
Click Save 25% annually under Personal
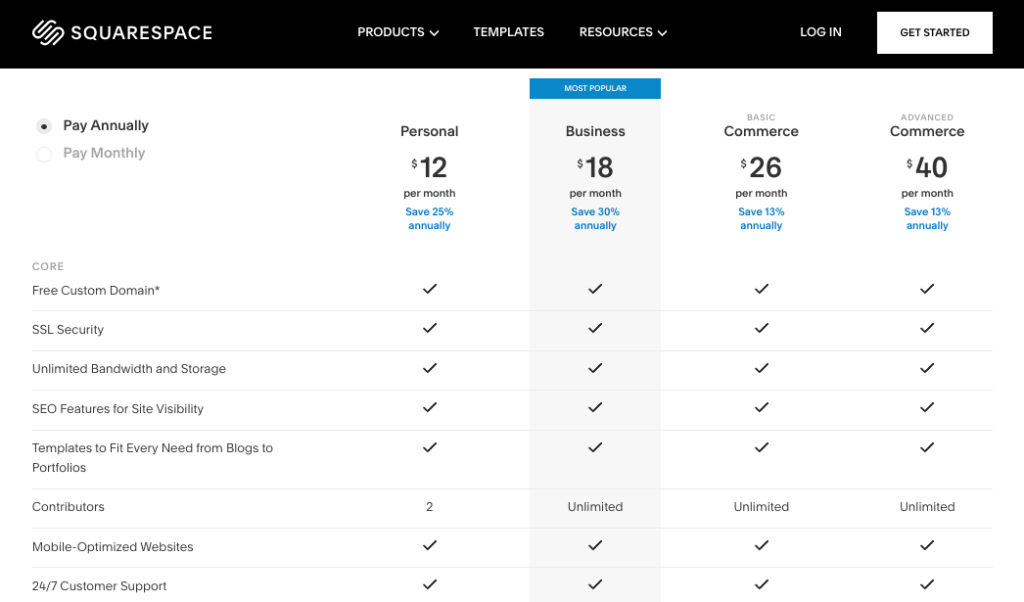click(x=430, y=218)
